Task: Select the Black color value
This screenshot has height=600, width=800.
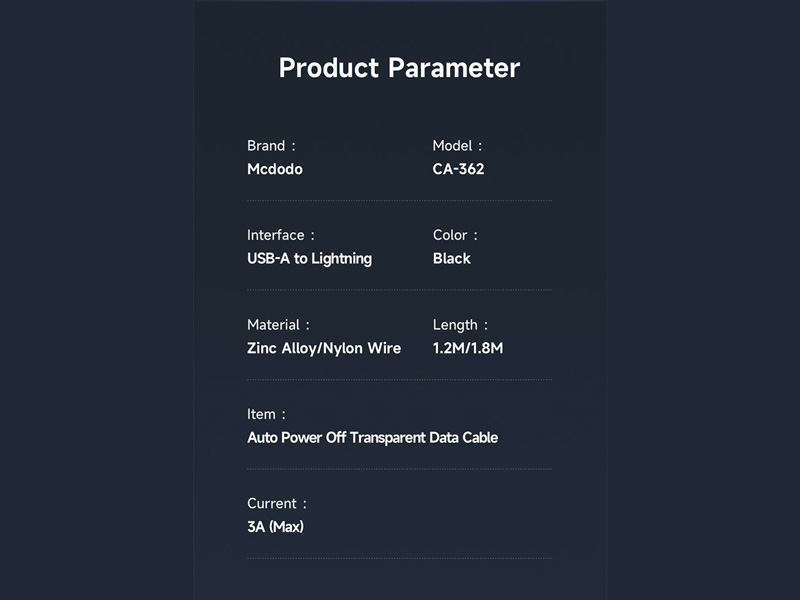Action: tap(452, 258)
